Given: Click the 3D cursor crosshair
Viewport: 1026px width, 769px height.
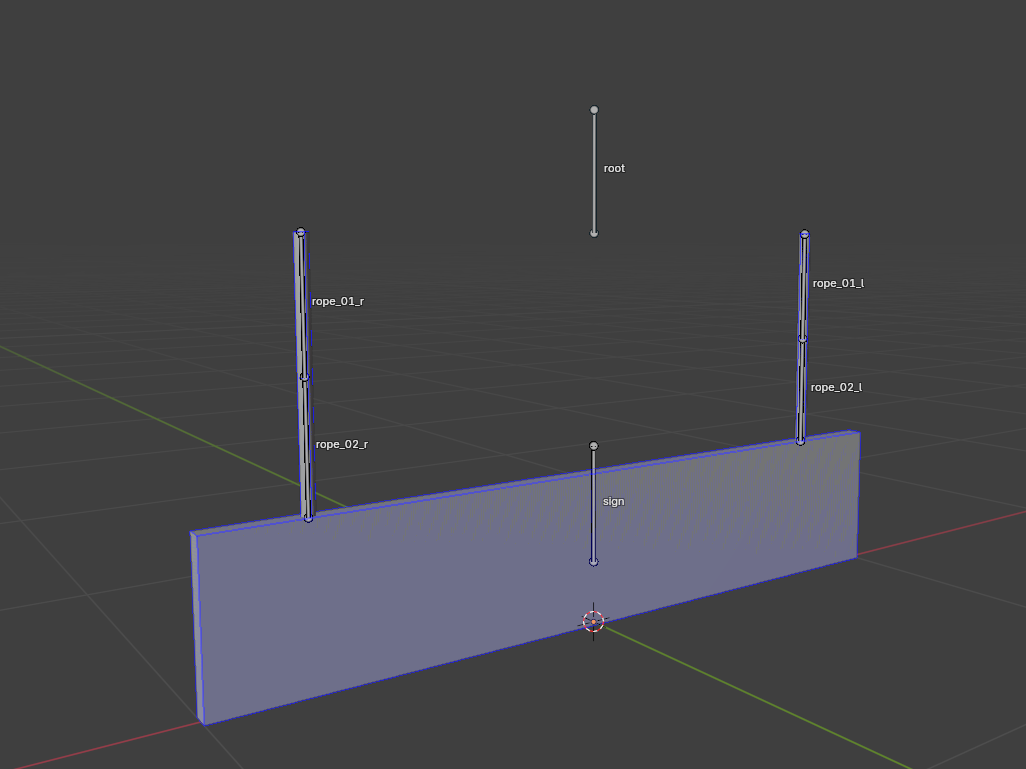Looking at the screenshot, I should 594,622.
